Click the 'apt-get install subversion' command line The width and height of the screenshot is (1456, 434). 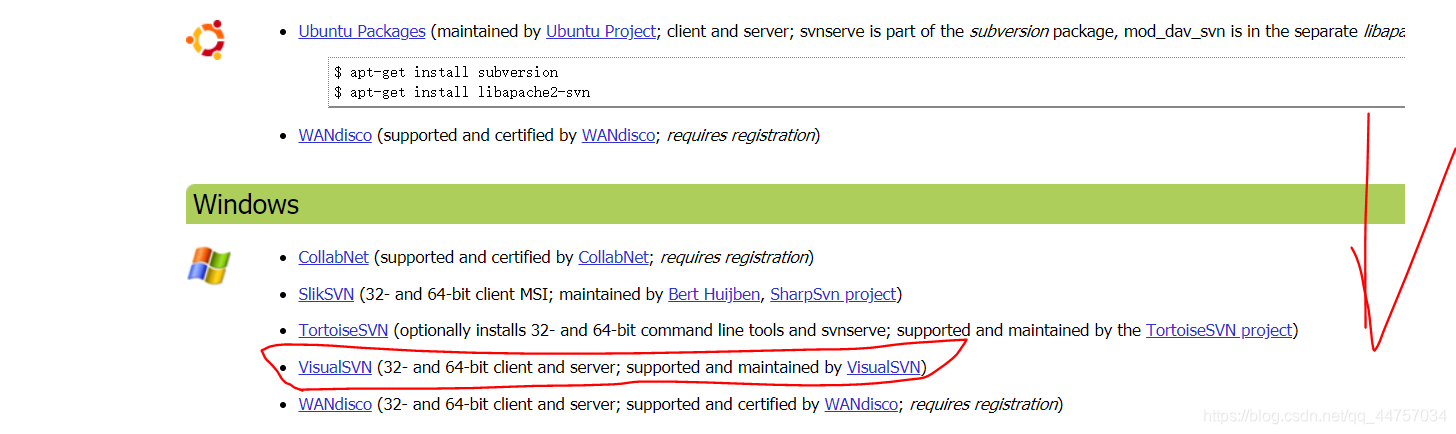click(446, 72)
